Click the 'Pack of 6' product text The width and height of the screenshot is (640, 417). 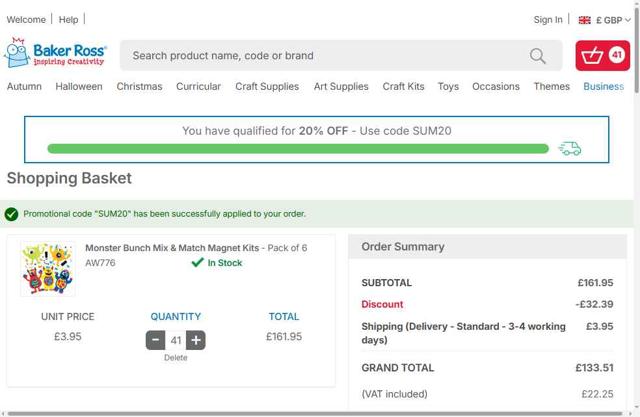point(287,248)
